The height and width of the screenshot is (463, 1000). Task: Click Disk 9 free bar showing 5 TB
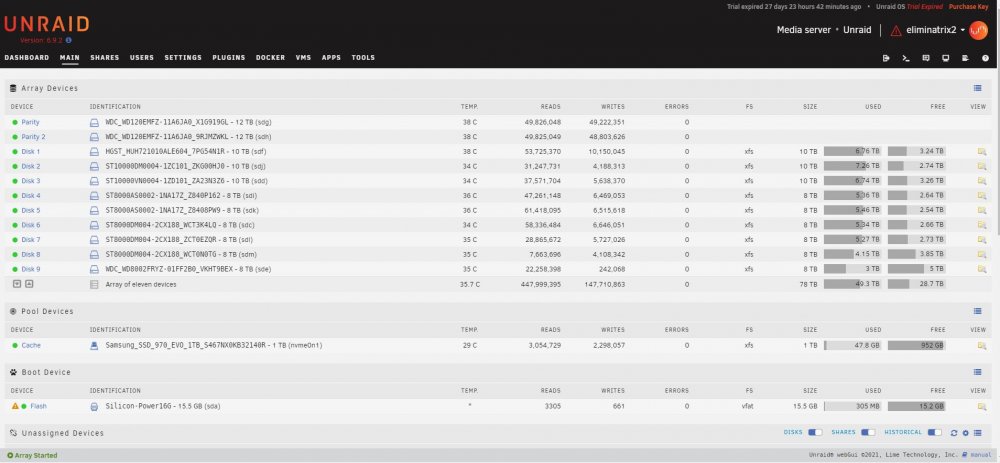(x=916, y=269)
